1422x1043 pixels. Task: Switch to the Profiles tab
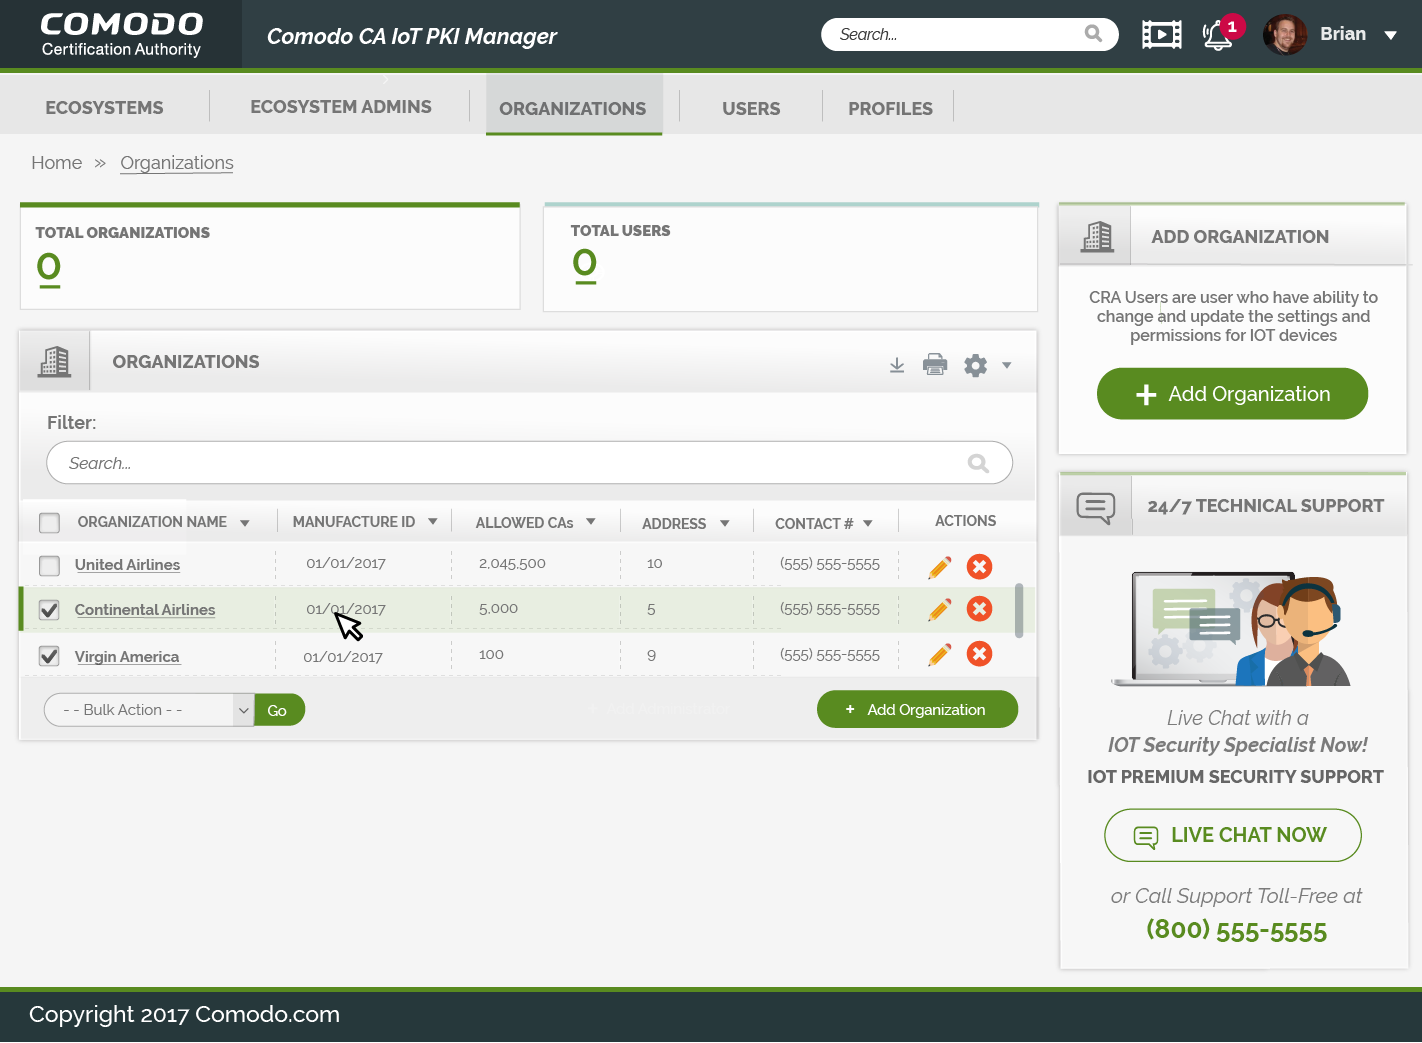890,108
